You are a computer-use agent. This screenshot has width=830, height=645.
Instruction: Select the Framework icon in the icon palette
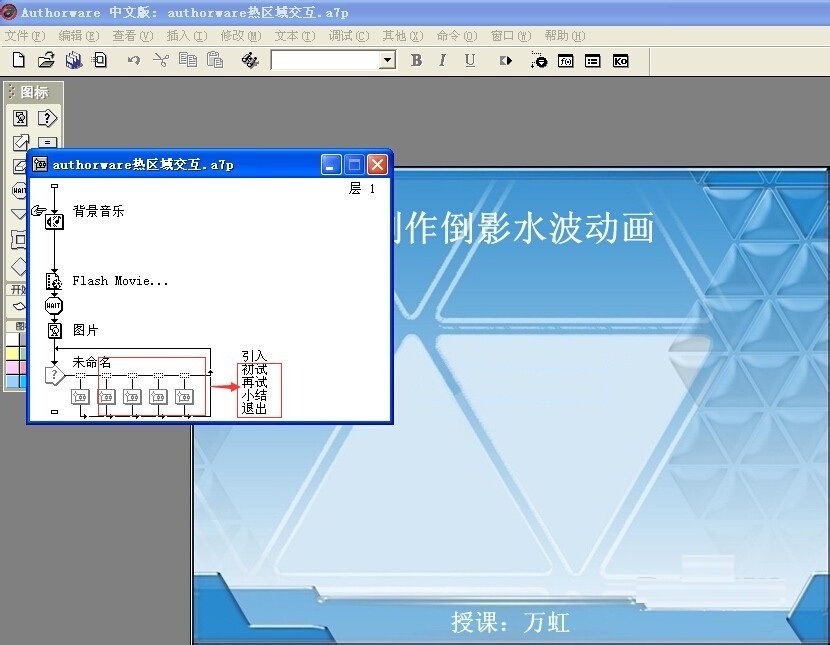[x=19, y=240]
